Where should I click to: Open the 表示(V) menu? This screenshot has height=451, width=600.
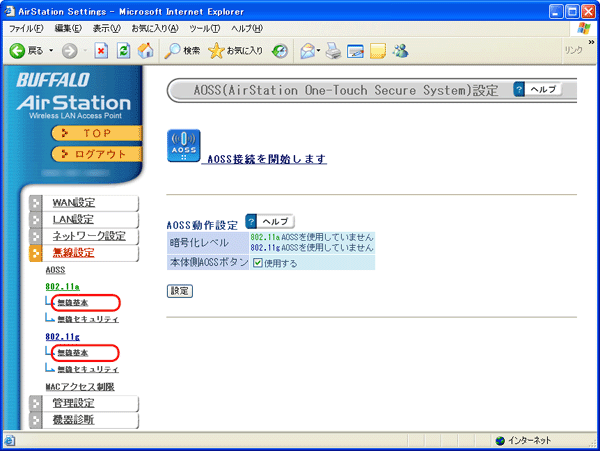(x=106, y=29)
